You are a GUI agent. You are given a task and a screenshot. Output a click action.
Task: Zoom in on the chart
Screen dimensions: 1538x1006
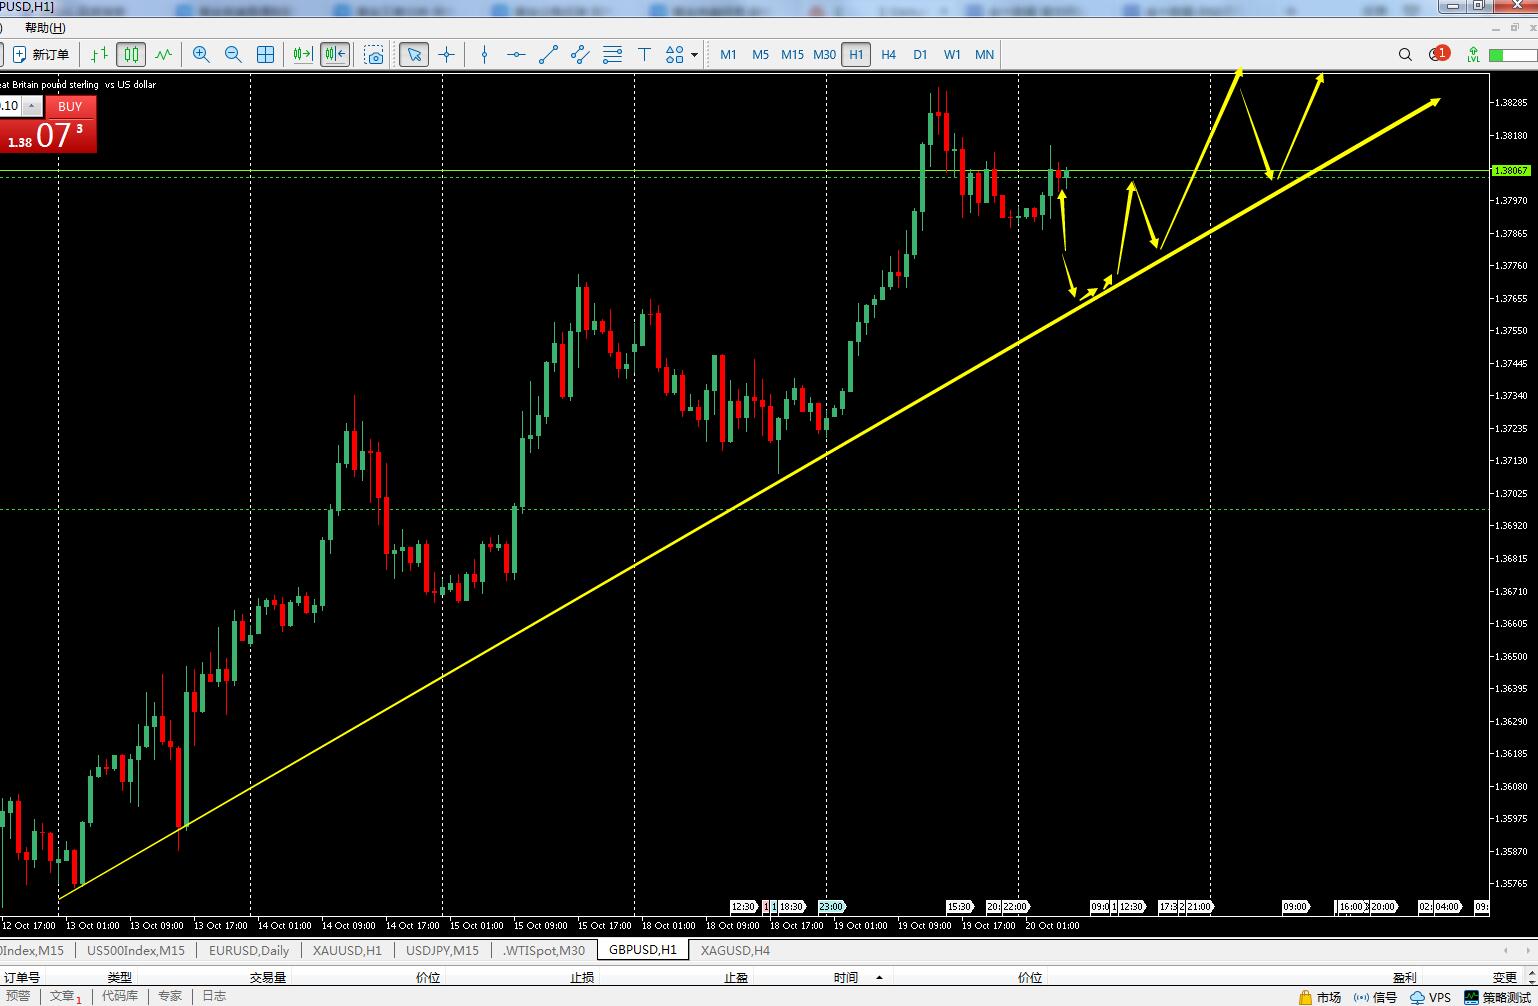point(201,55)
